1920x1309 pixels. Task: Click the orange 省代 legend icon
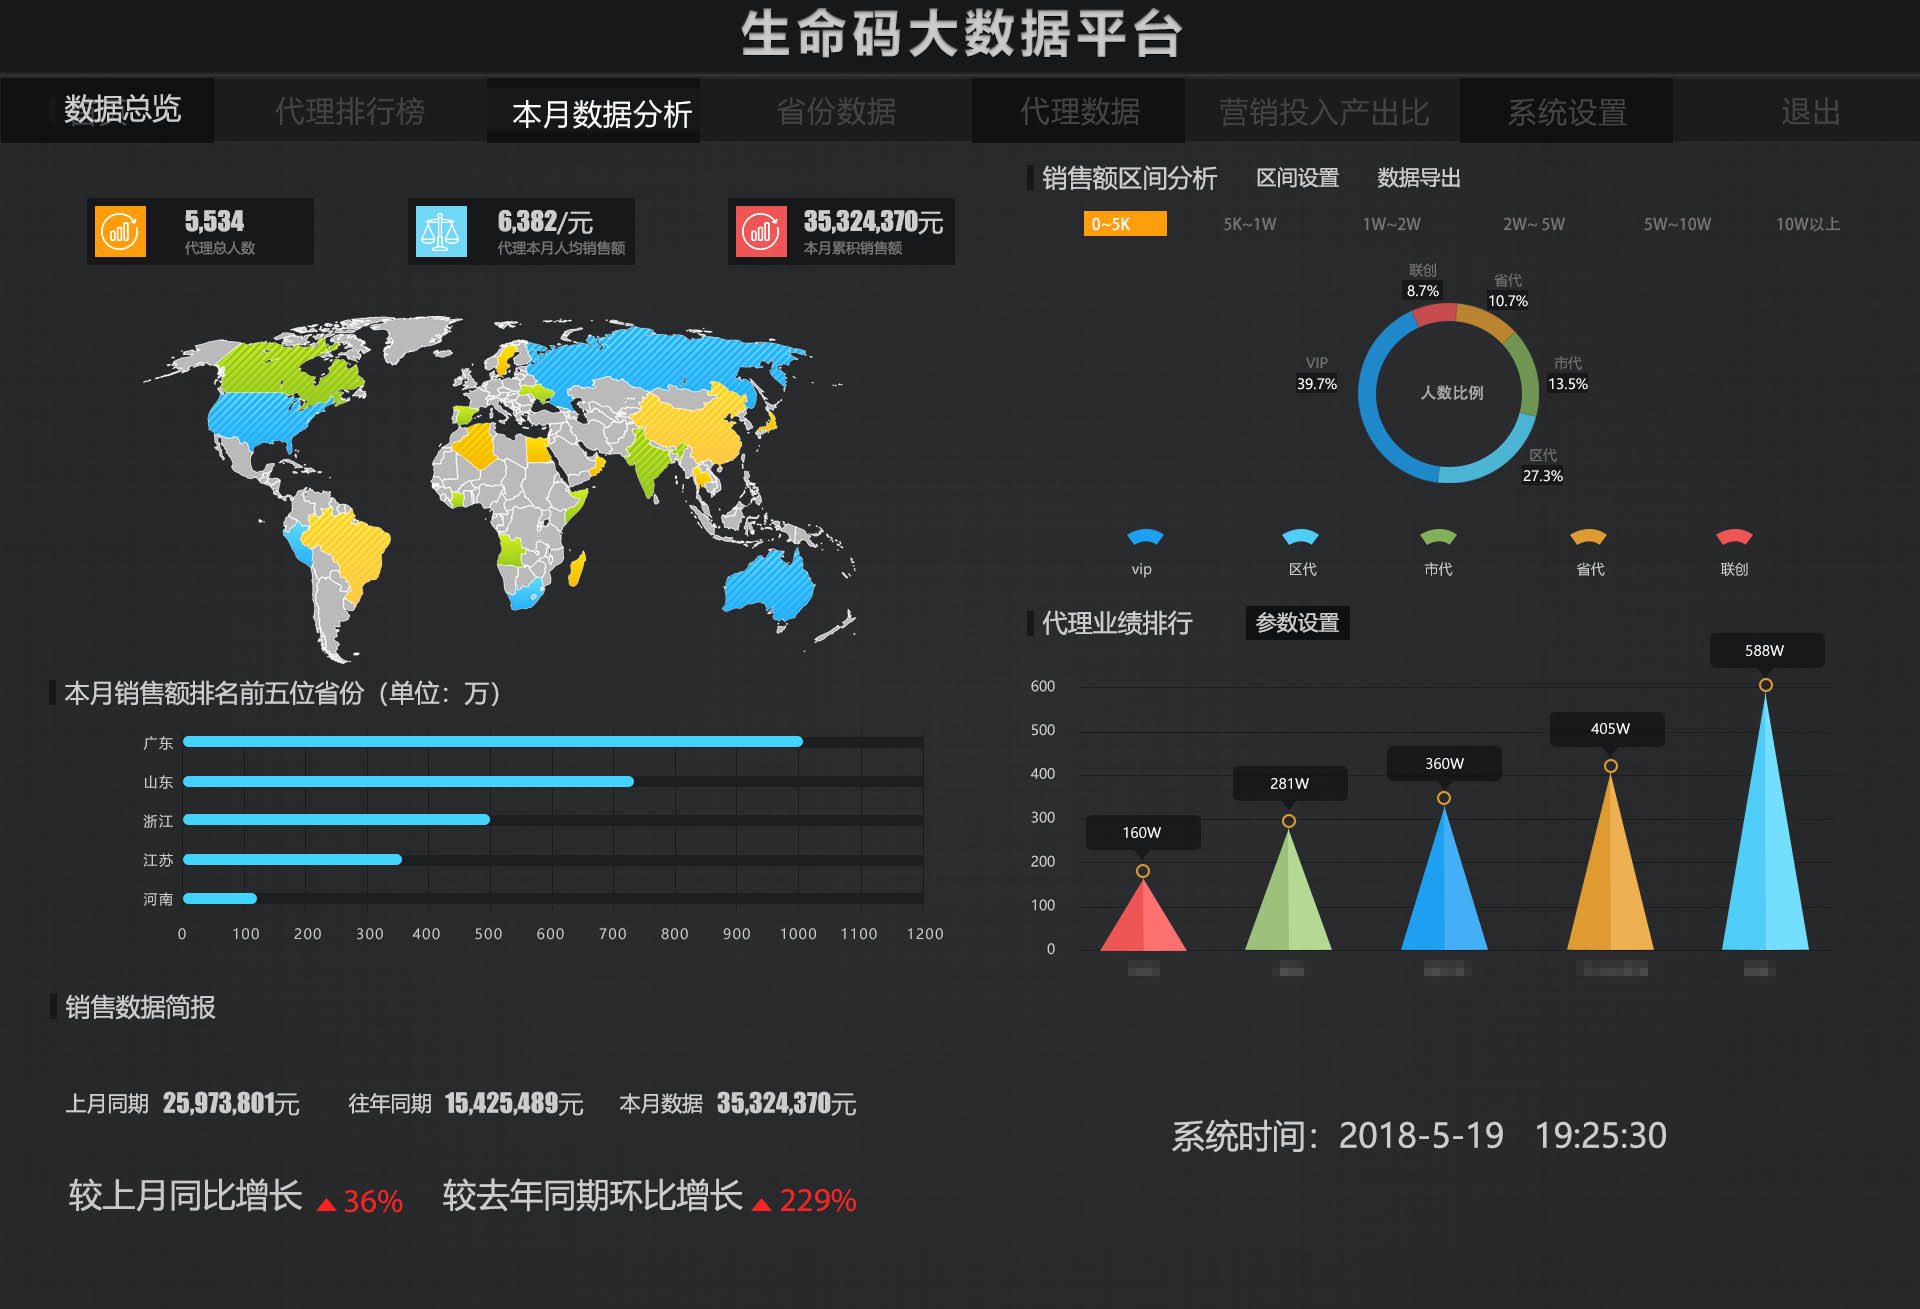point(1588,537)
